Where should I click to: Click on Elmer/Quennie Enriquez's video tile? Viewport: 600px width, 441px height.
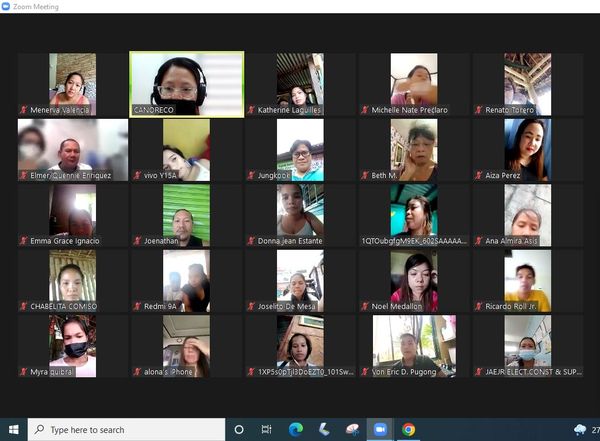point(72,150)
